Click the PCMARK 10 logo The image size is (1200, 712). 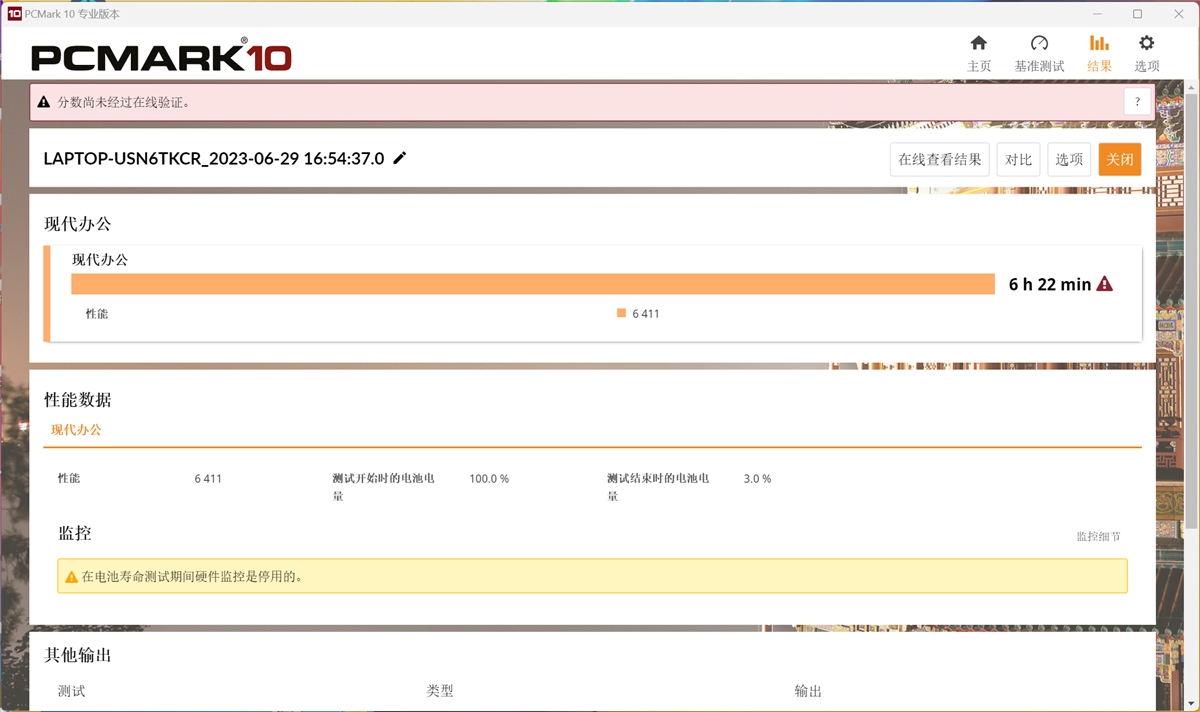162,56
